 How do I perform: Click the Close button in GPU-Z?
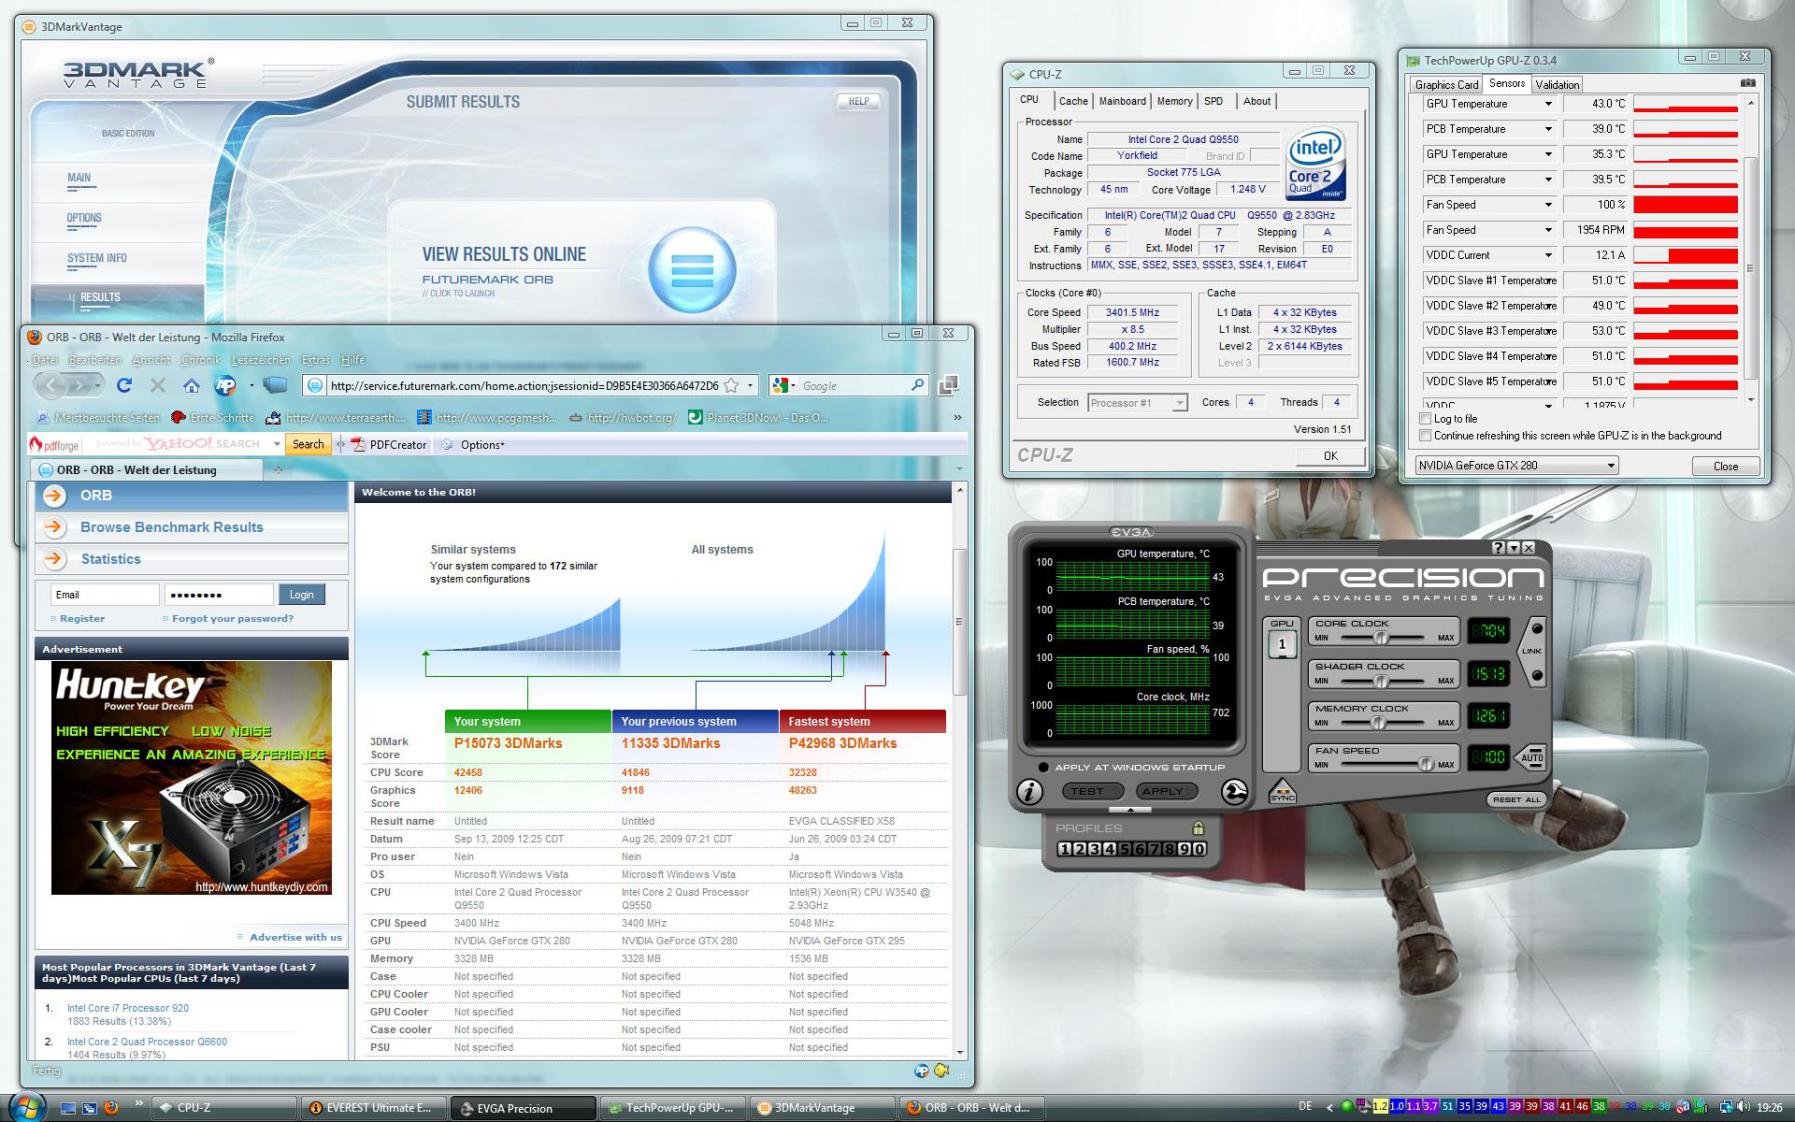1725,466
